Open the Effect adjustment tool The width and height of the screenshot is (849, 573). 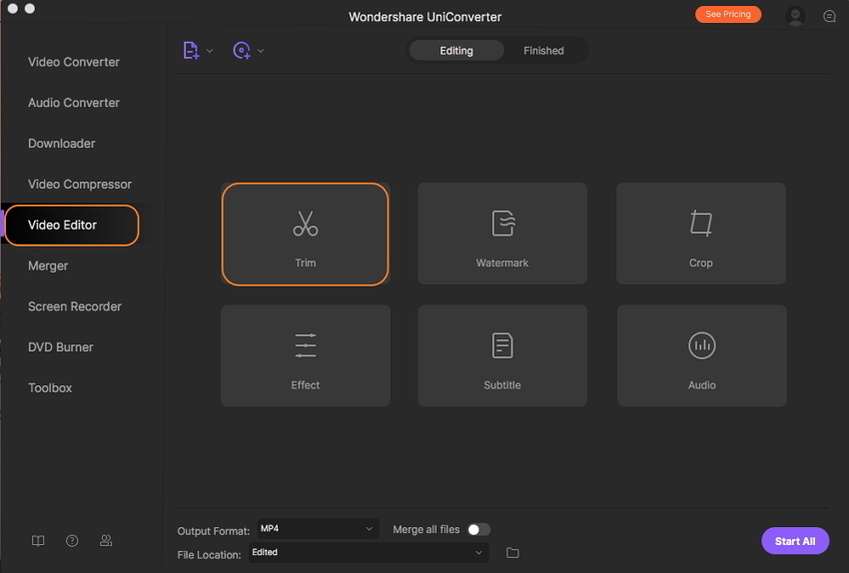305,355
